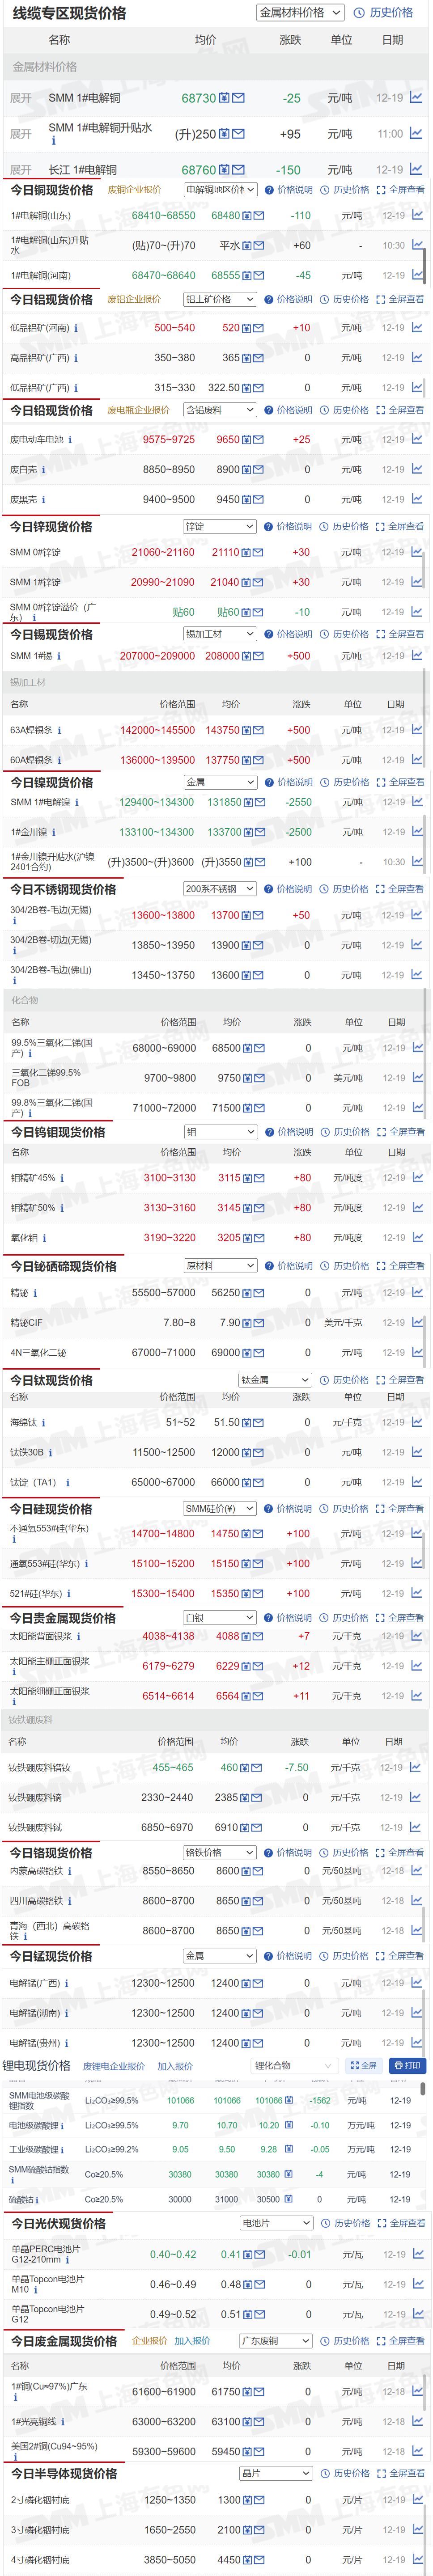Open chart icon for SMM 1#锡 row
Image resolution: width=433 pixels, height=2576 pixels.
point(418,656)
